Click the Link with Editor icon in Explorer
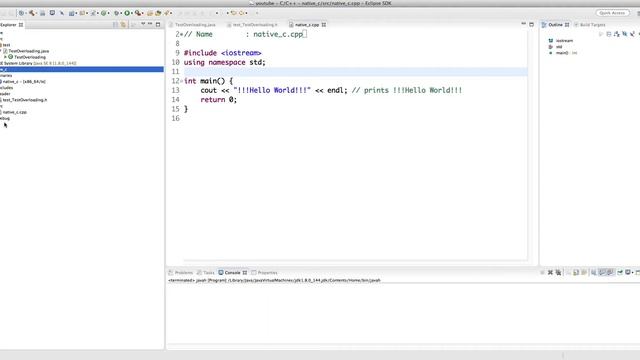Screen dimensions: 640x360 (123, 24)
